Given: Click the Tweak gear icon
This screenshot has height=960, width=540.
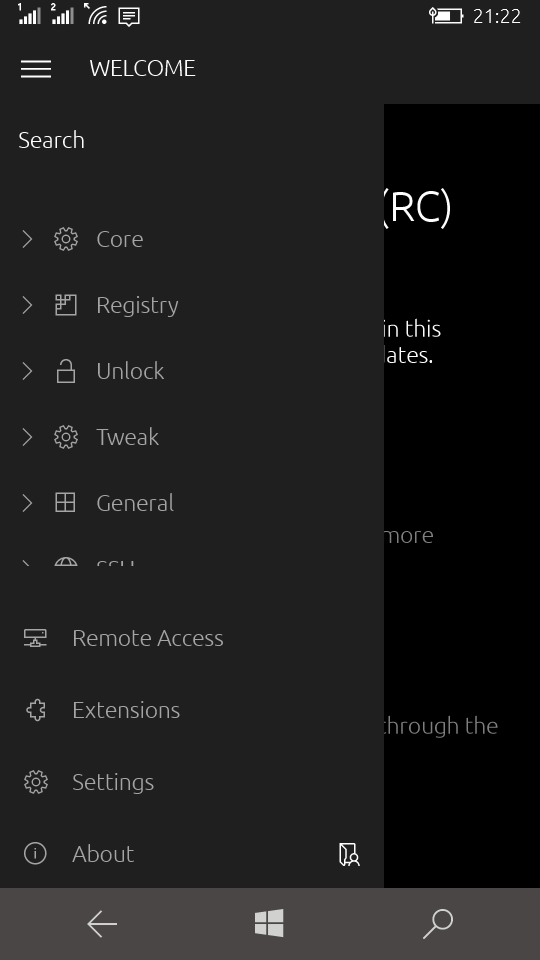Looking at the screenshot, I should (66, 437).
